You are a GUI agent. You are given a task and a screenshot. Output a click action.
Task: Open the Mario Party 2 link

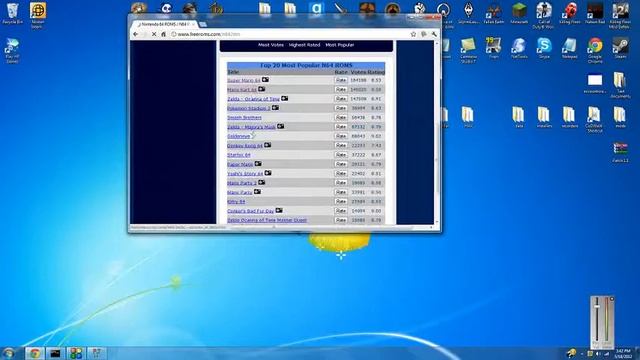(x=242, y=183)
